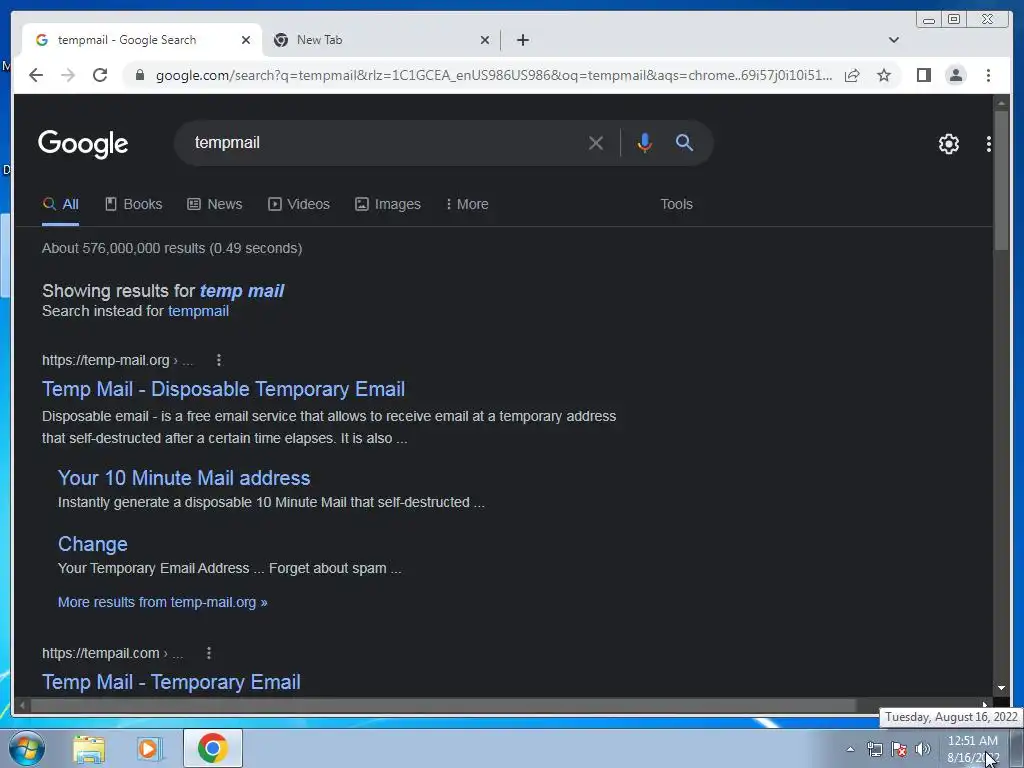The height and width of the screenshot is (768, 1024).
Task: Click the scrollbar down arrow
Action: tap(1001, 688)
